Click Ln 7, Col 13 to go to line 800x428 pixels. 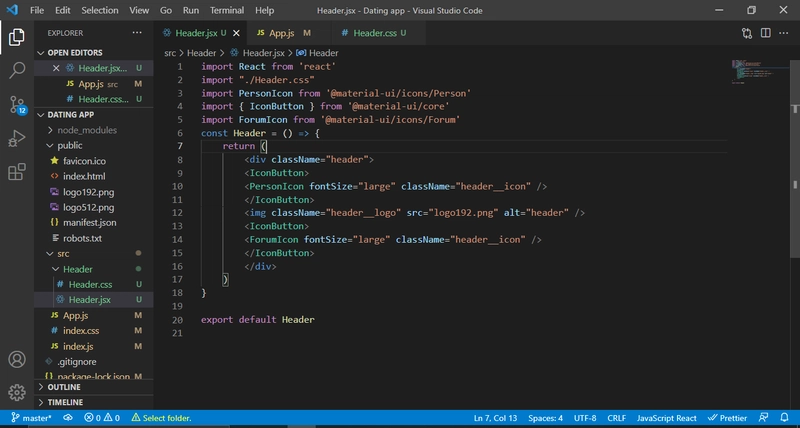point(495,418)
